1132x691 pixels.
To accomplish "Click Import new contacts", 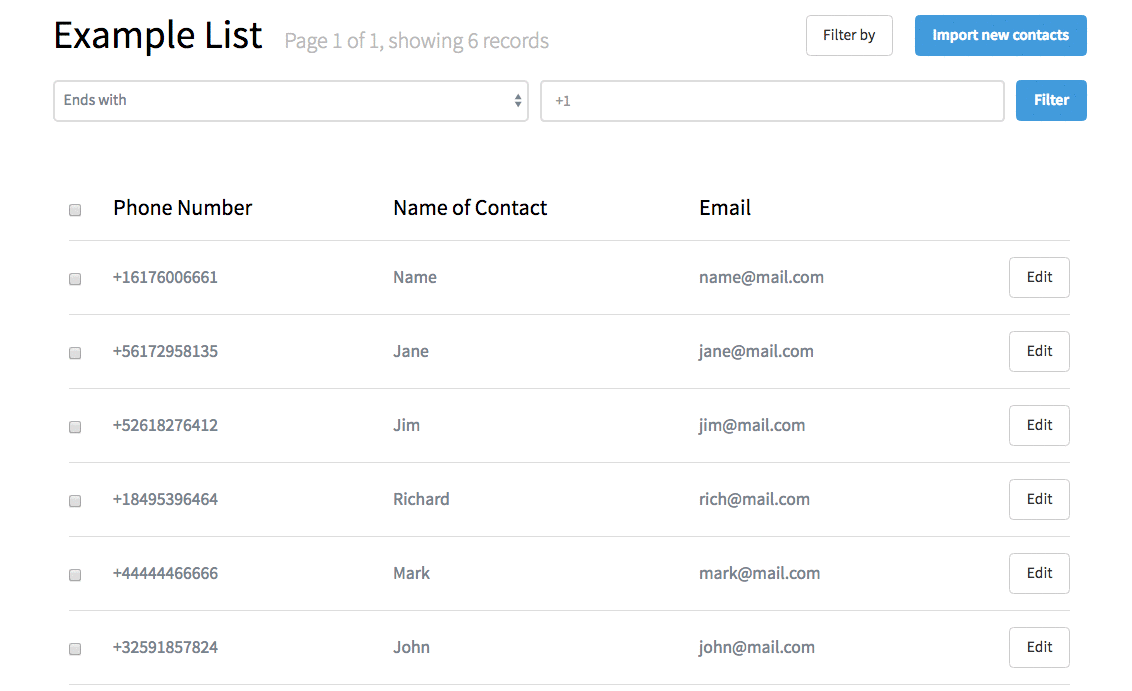I will pyautogui.click(x=1000, y=35).
